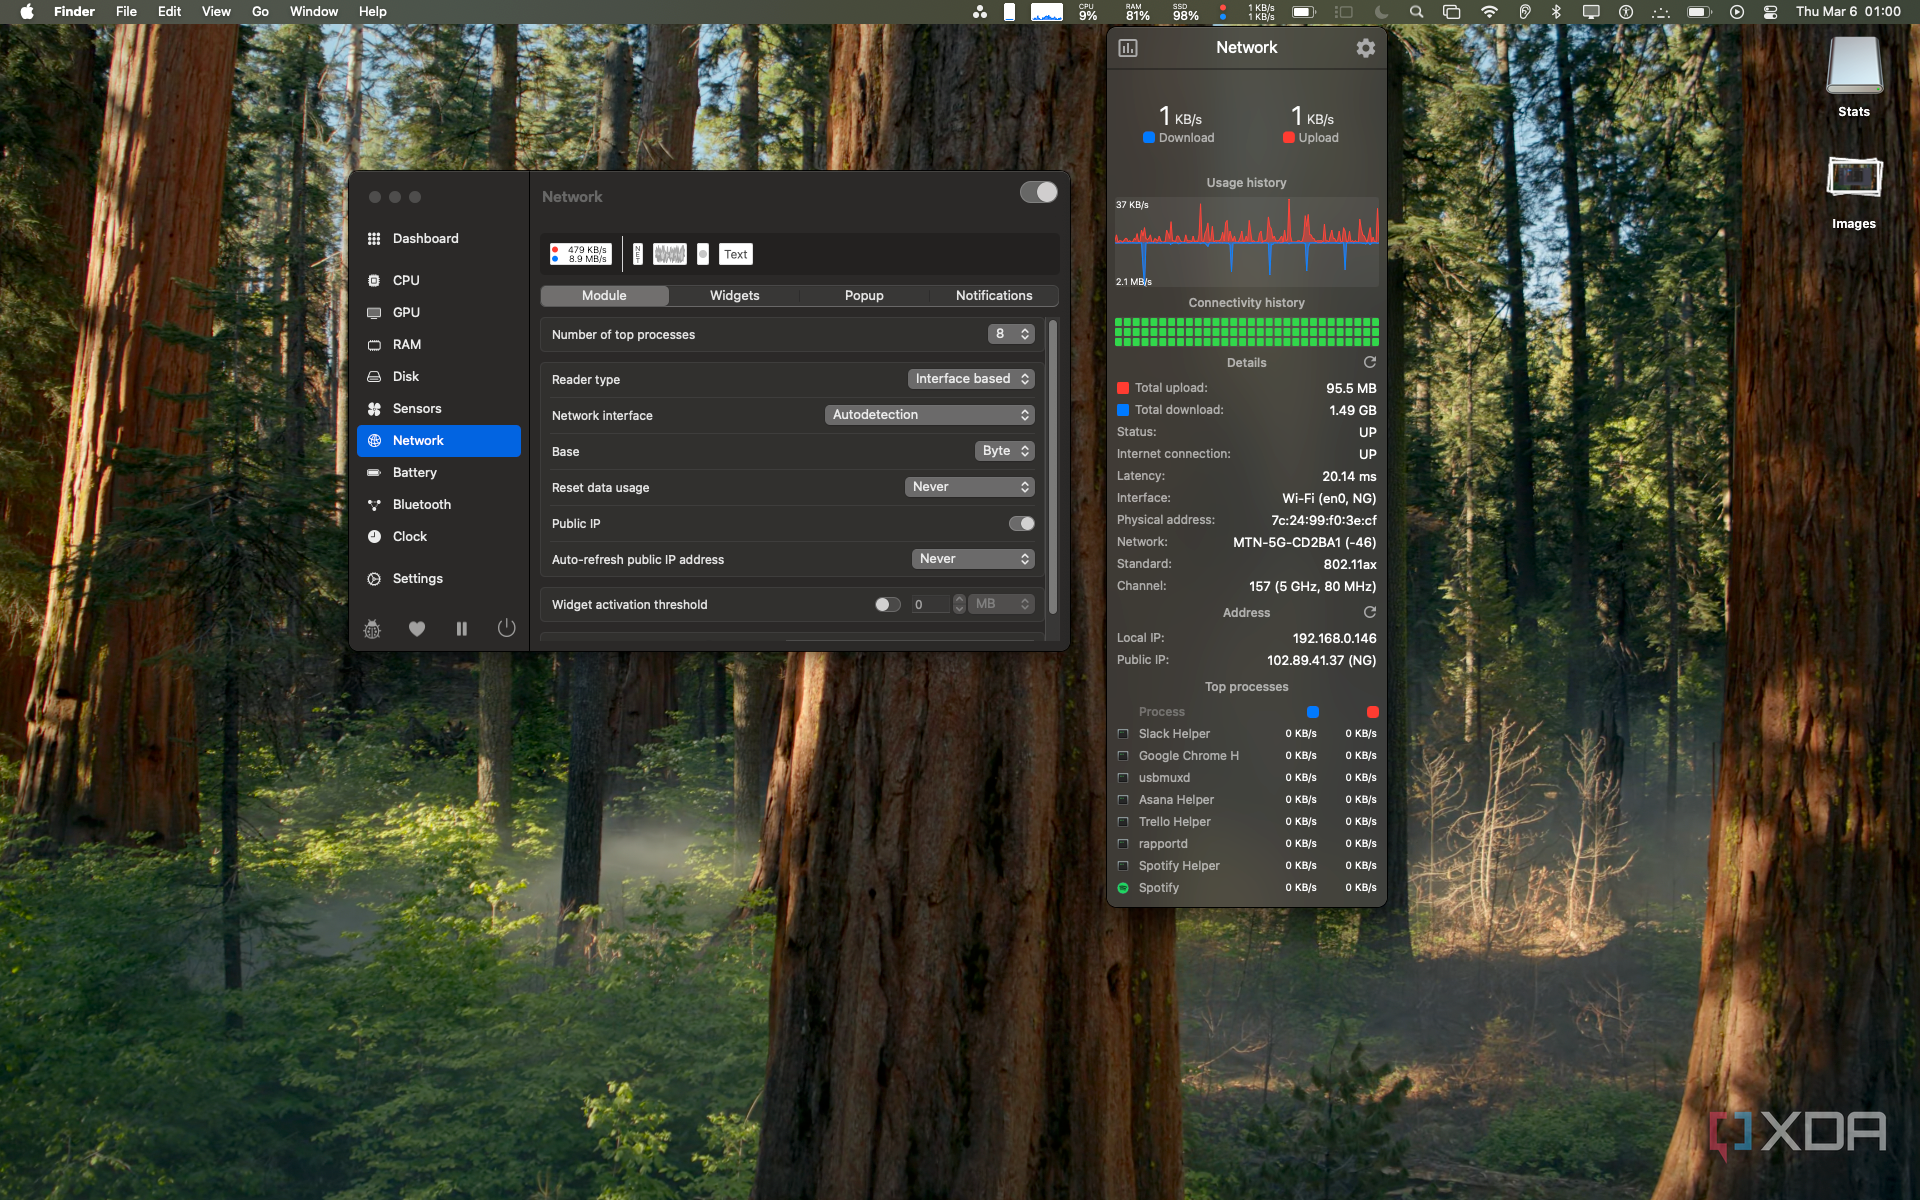
Task: Open the Reset data usage dropdown
Action: [x=970, y=487]
